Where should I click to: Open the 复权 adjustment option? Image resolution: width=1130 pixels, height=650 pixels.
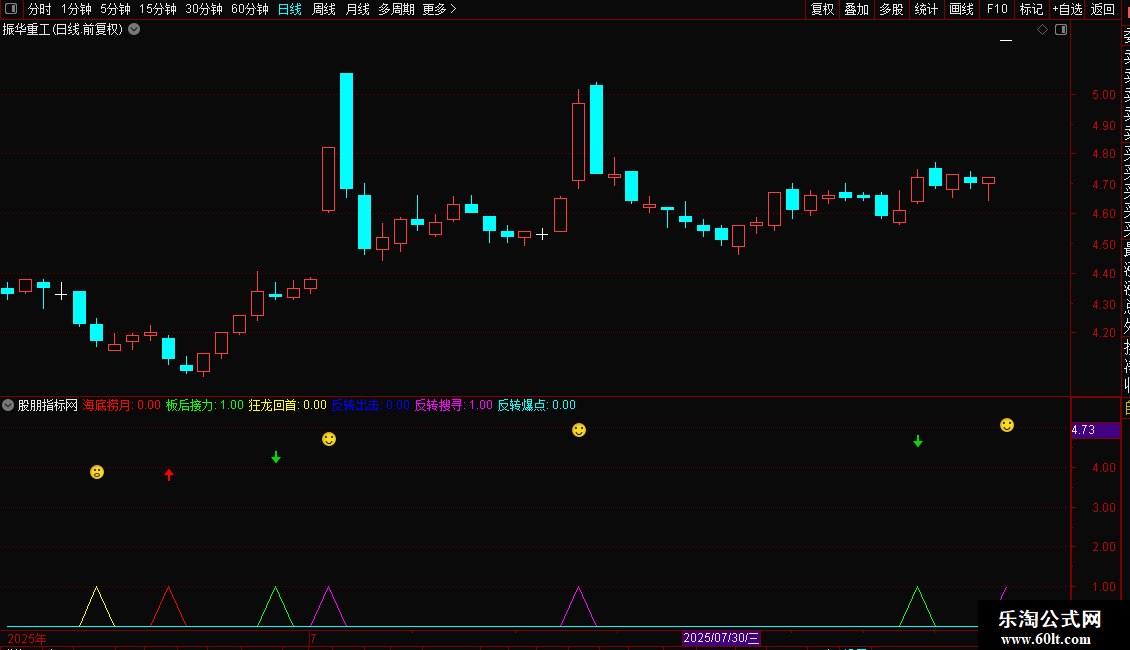pos(822,9)
